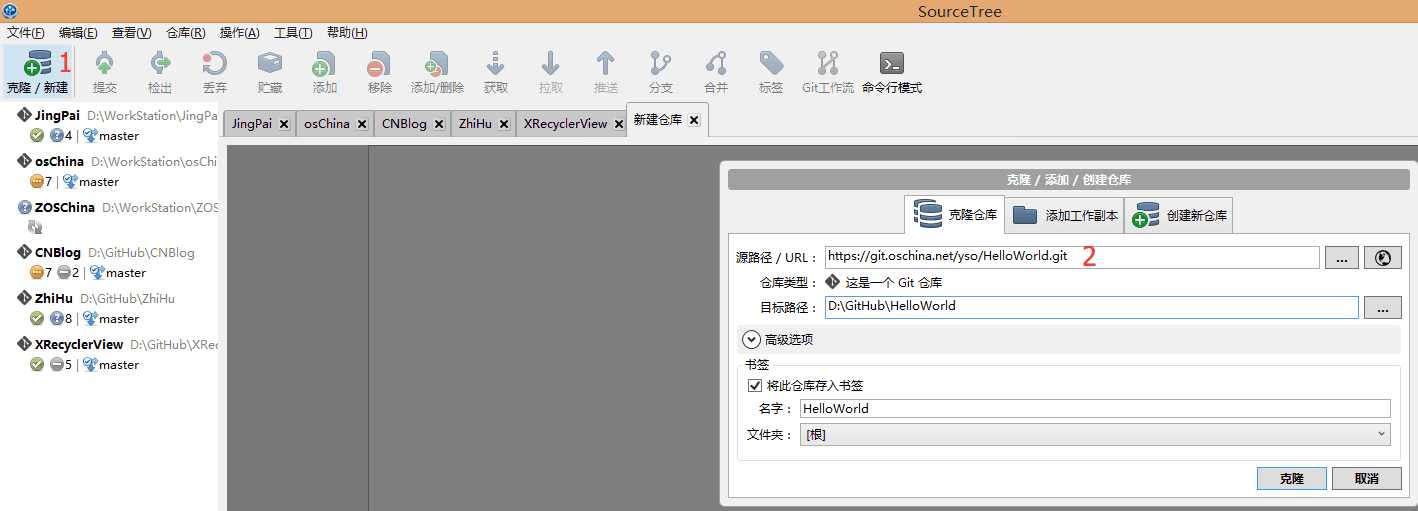This screenshot has width=1418, height=511.
Task: Click the Git Flow (Git工作流) toolbar icon
Action: [828, 64]
